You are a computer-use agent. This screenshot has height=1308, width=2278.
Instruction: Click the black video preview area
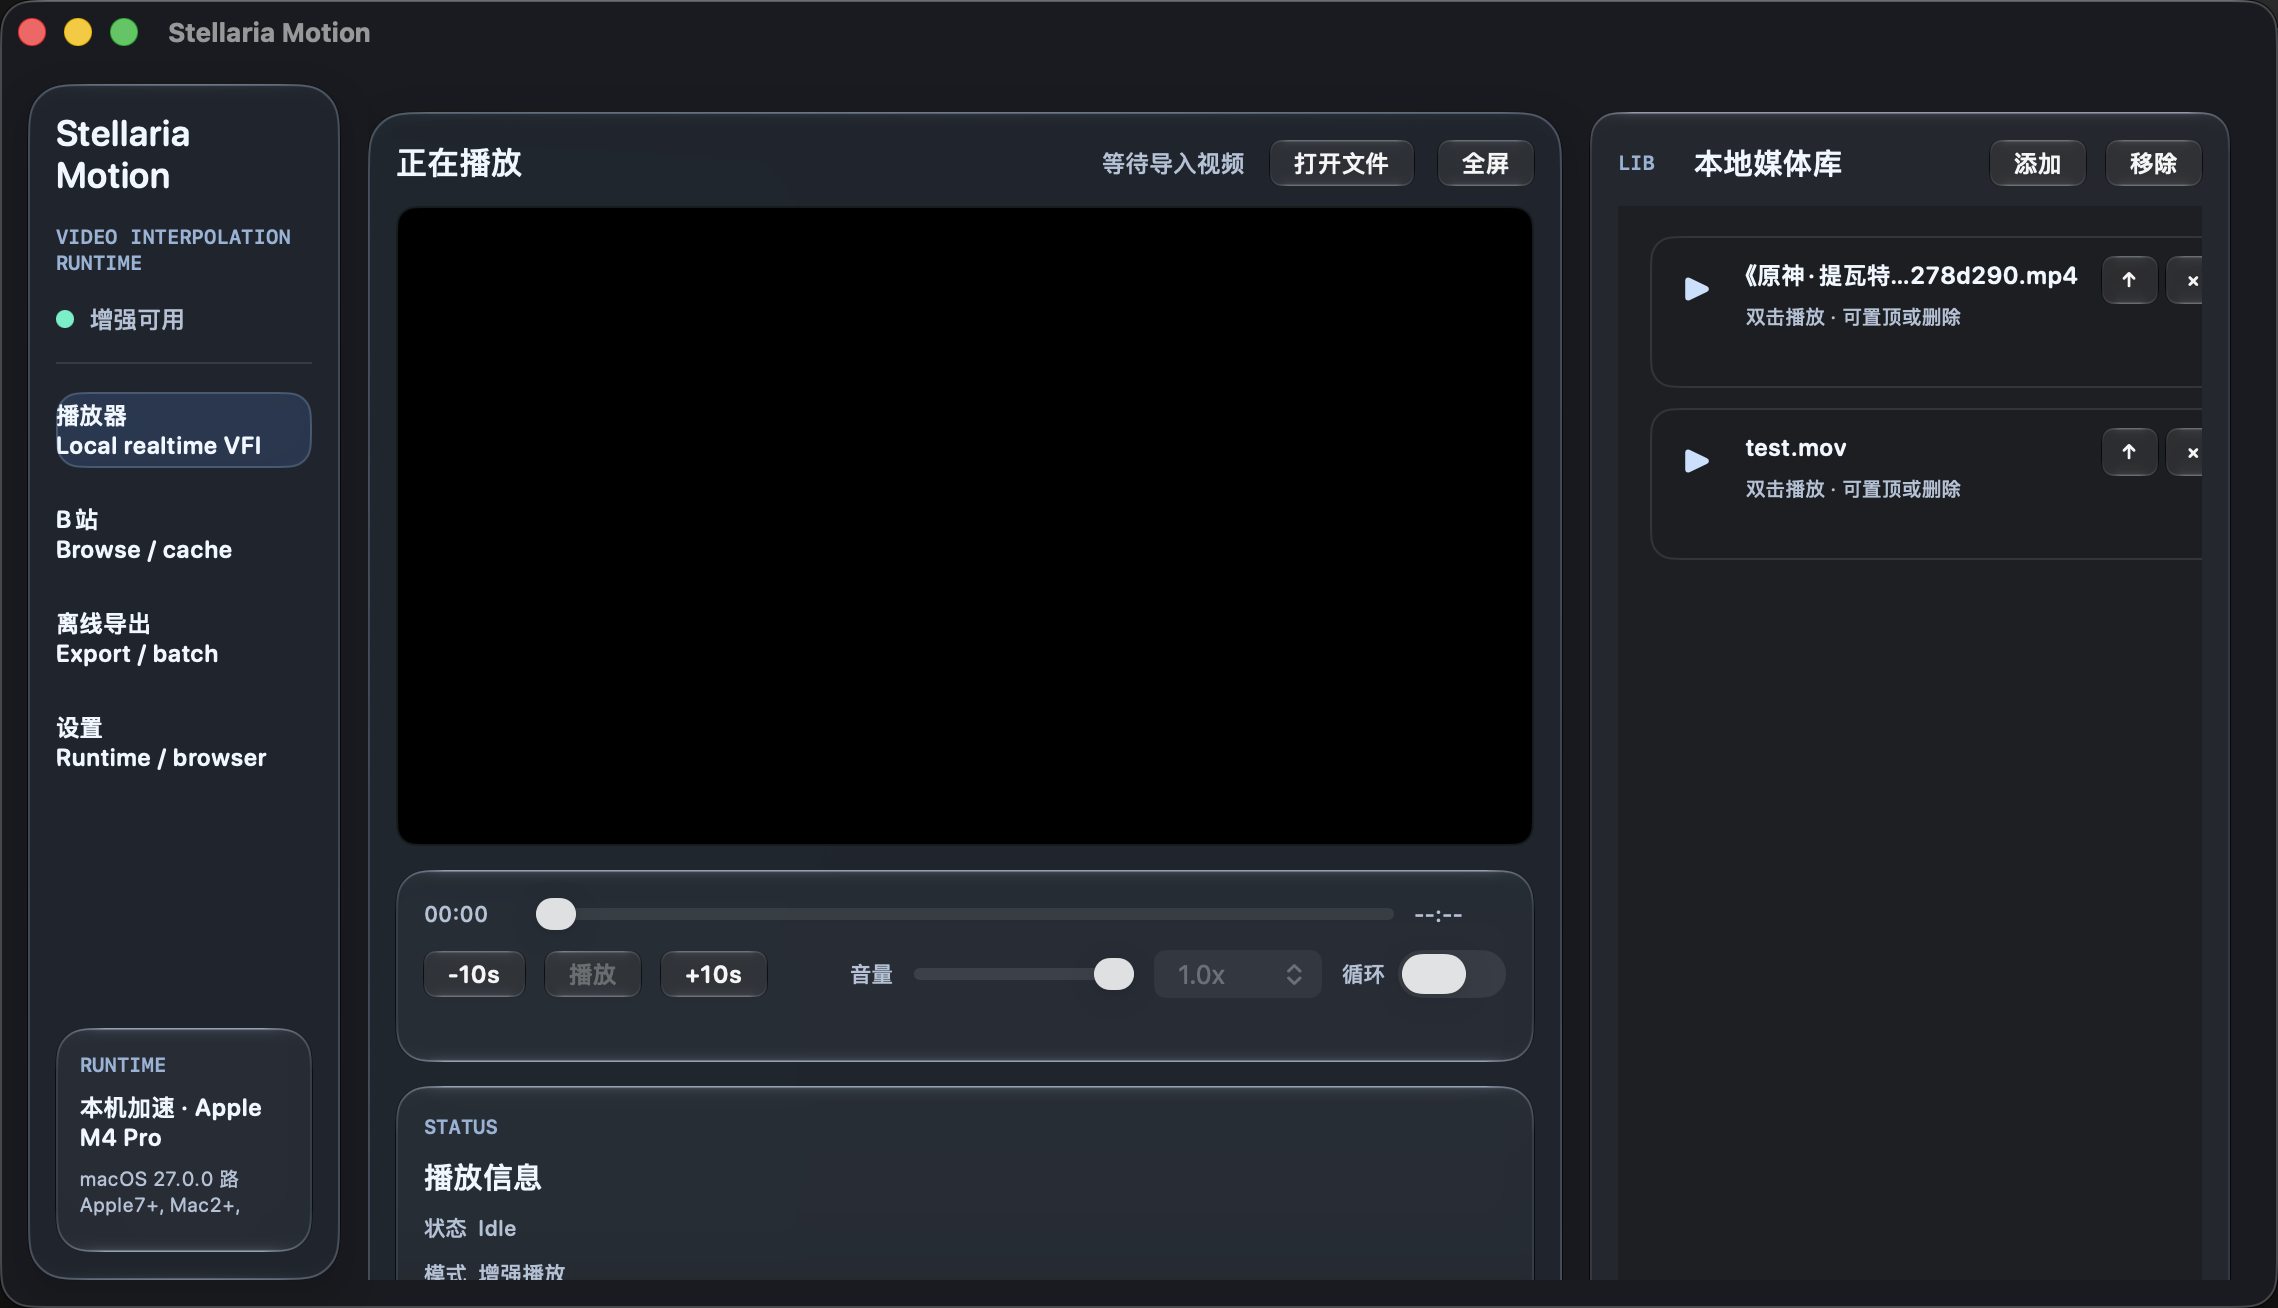click(x=965, y=526)
